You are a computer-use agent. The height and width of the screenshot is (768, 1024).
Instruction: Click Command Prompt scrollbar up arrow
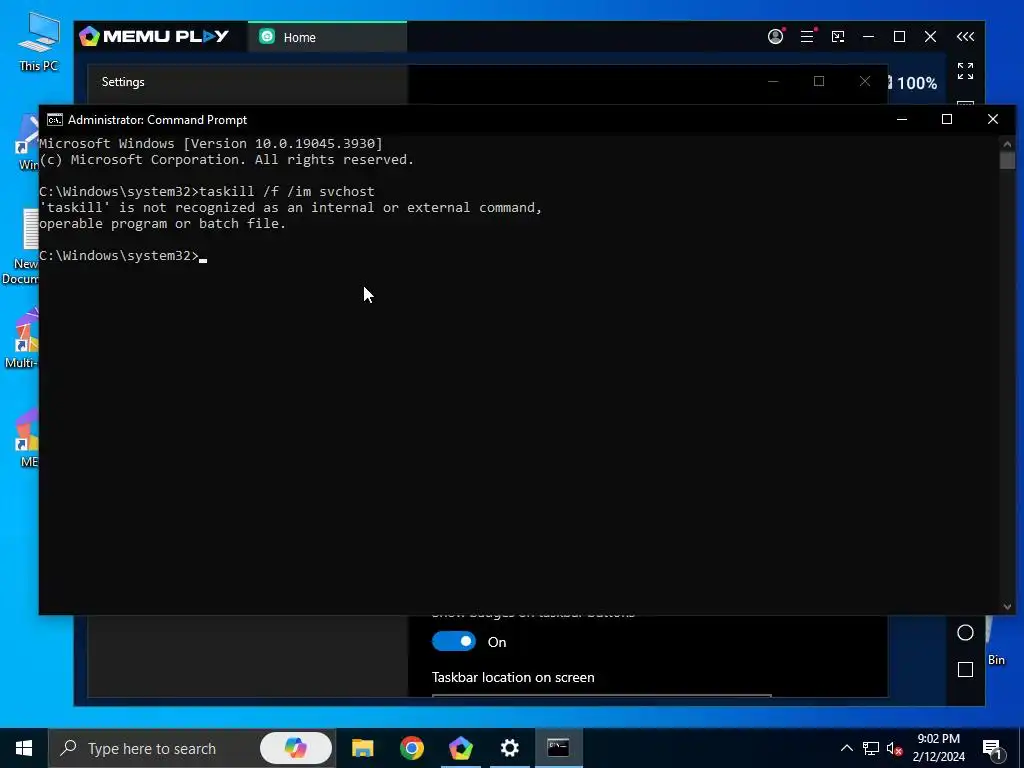coord(1007,144)
